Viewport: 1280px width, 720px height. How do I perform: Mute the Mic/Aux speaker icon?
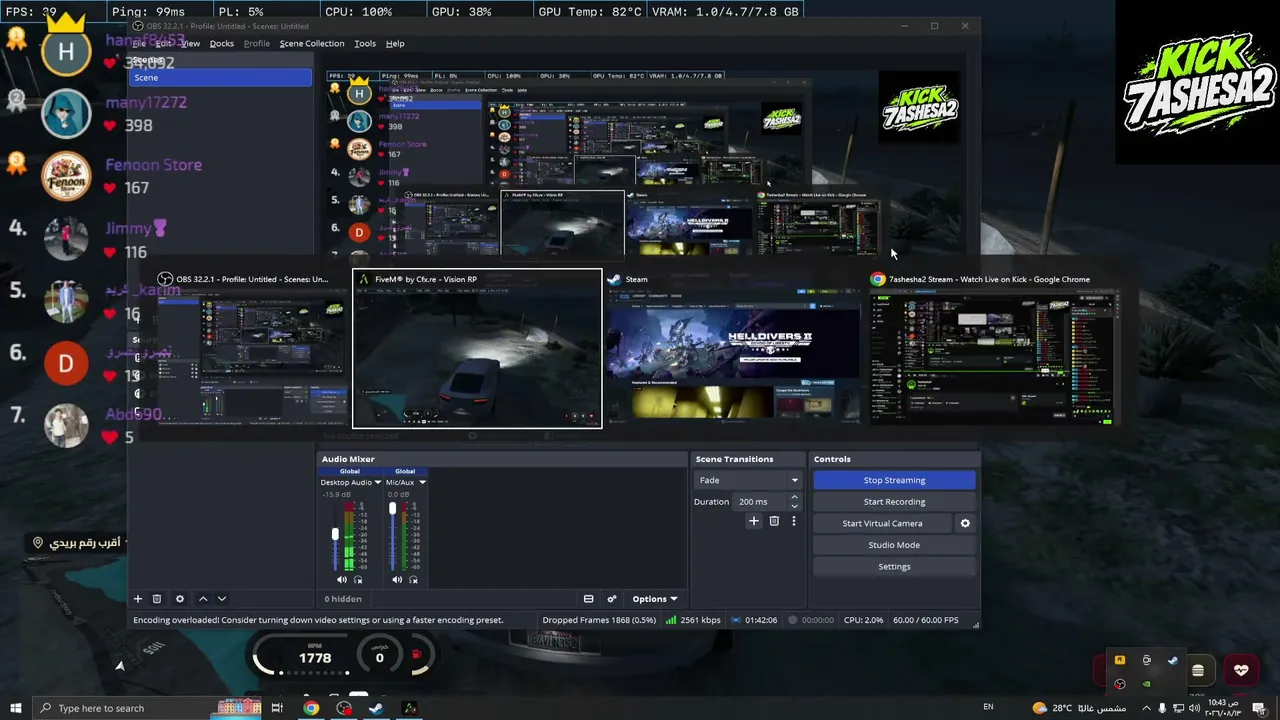click(x=397, y=580)
